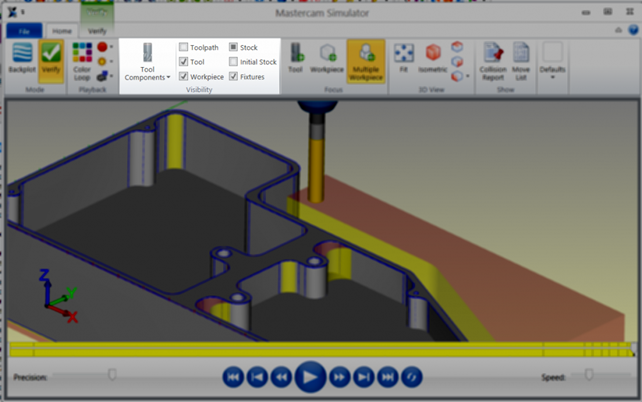Click the red circle playback icon
The width and height of the screenshot is (642, 402).
click(102, 47)
